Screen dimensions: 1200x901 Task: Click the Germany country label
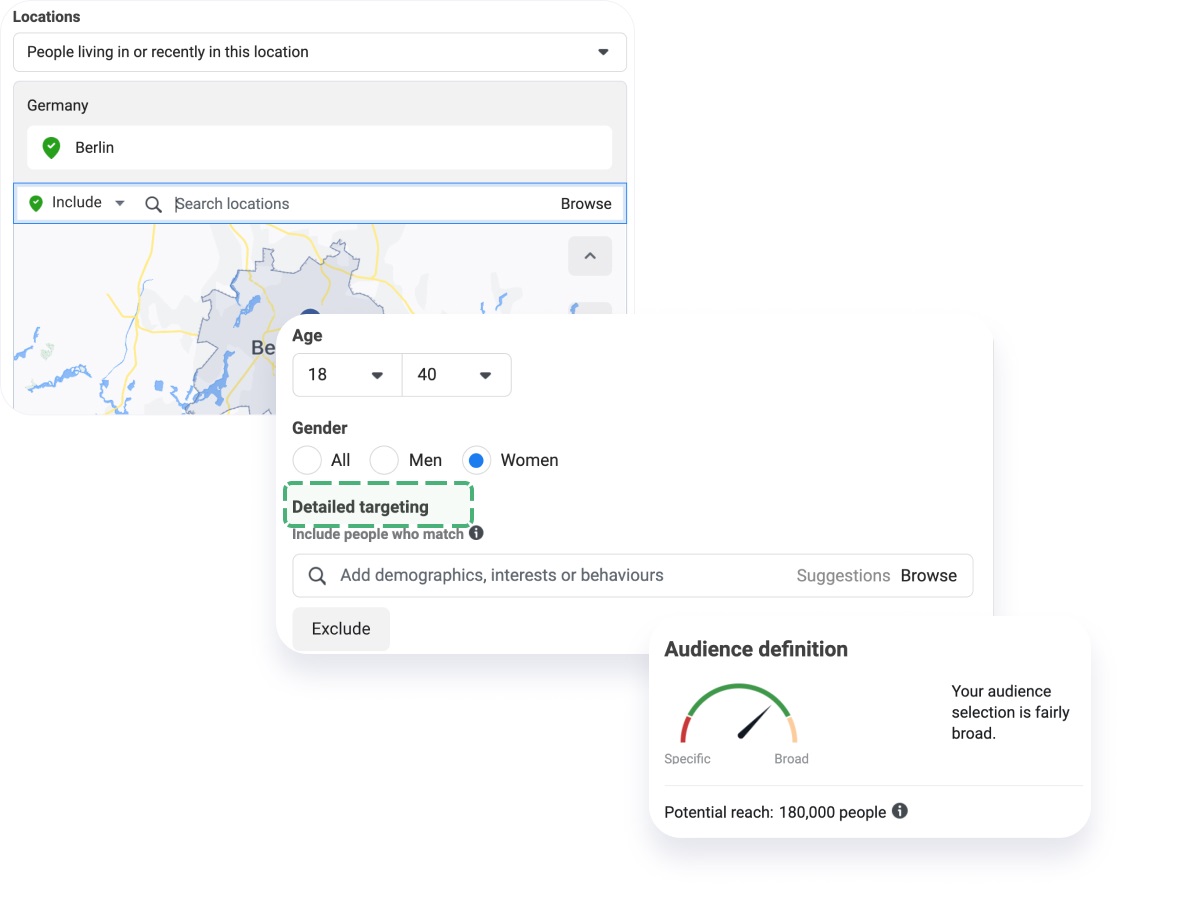pos(58,106)
